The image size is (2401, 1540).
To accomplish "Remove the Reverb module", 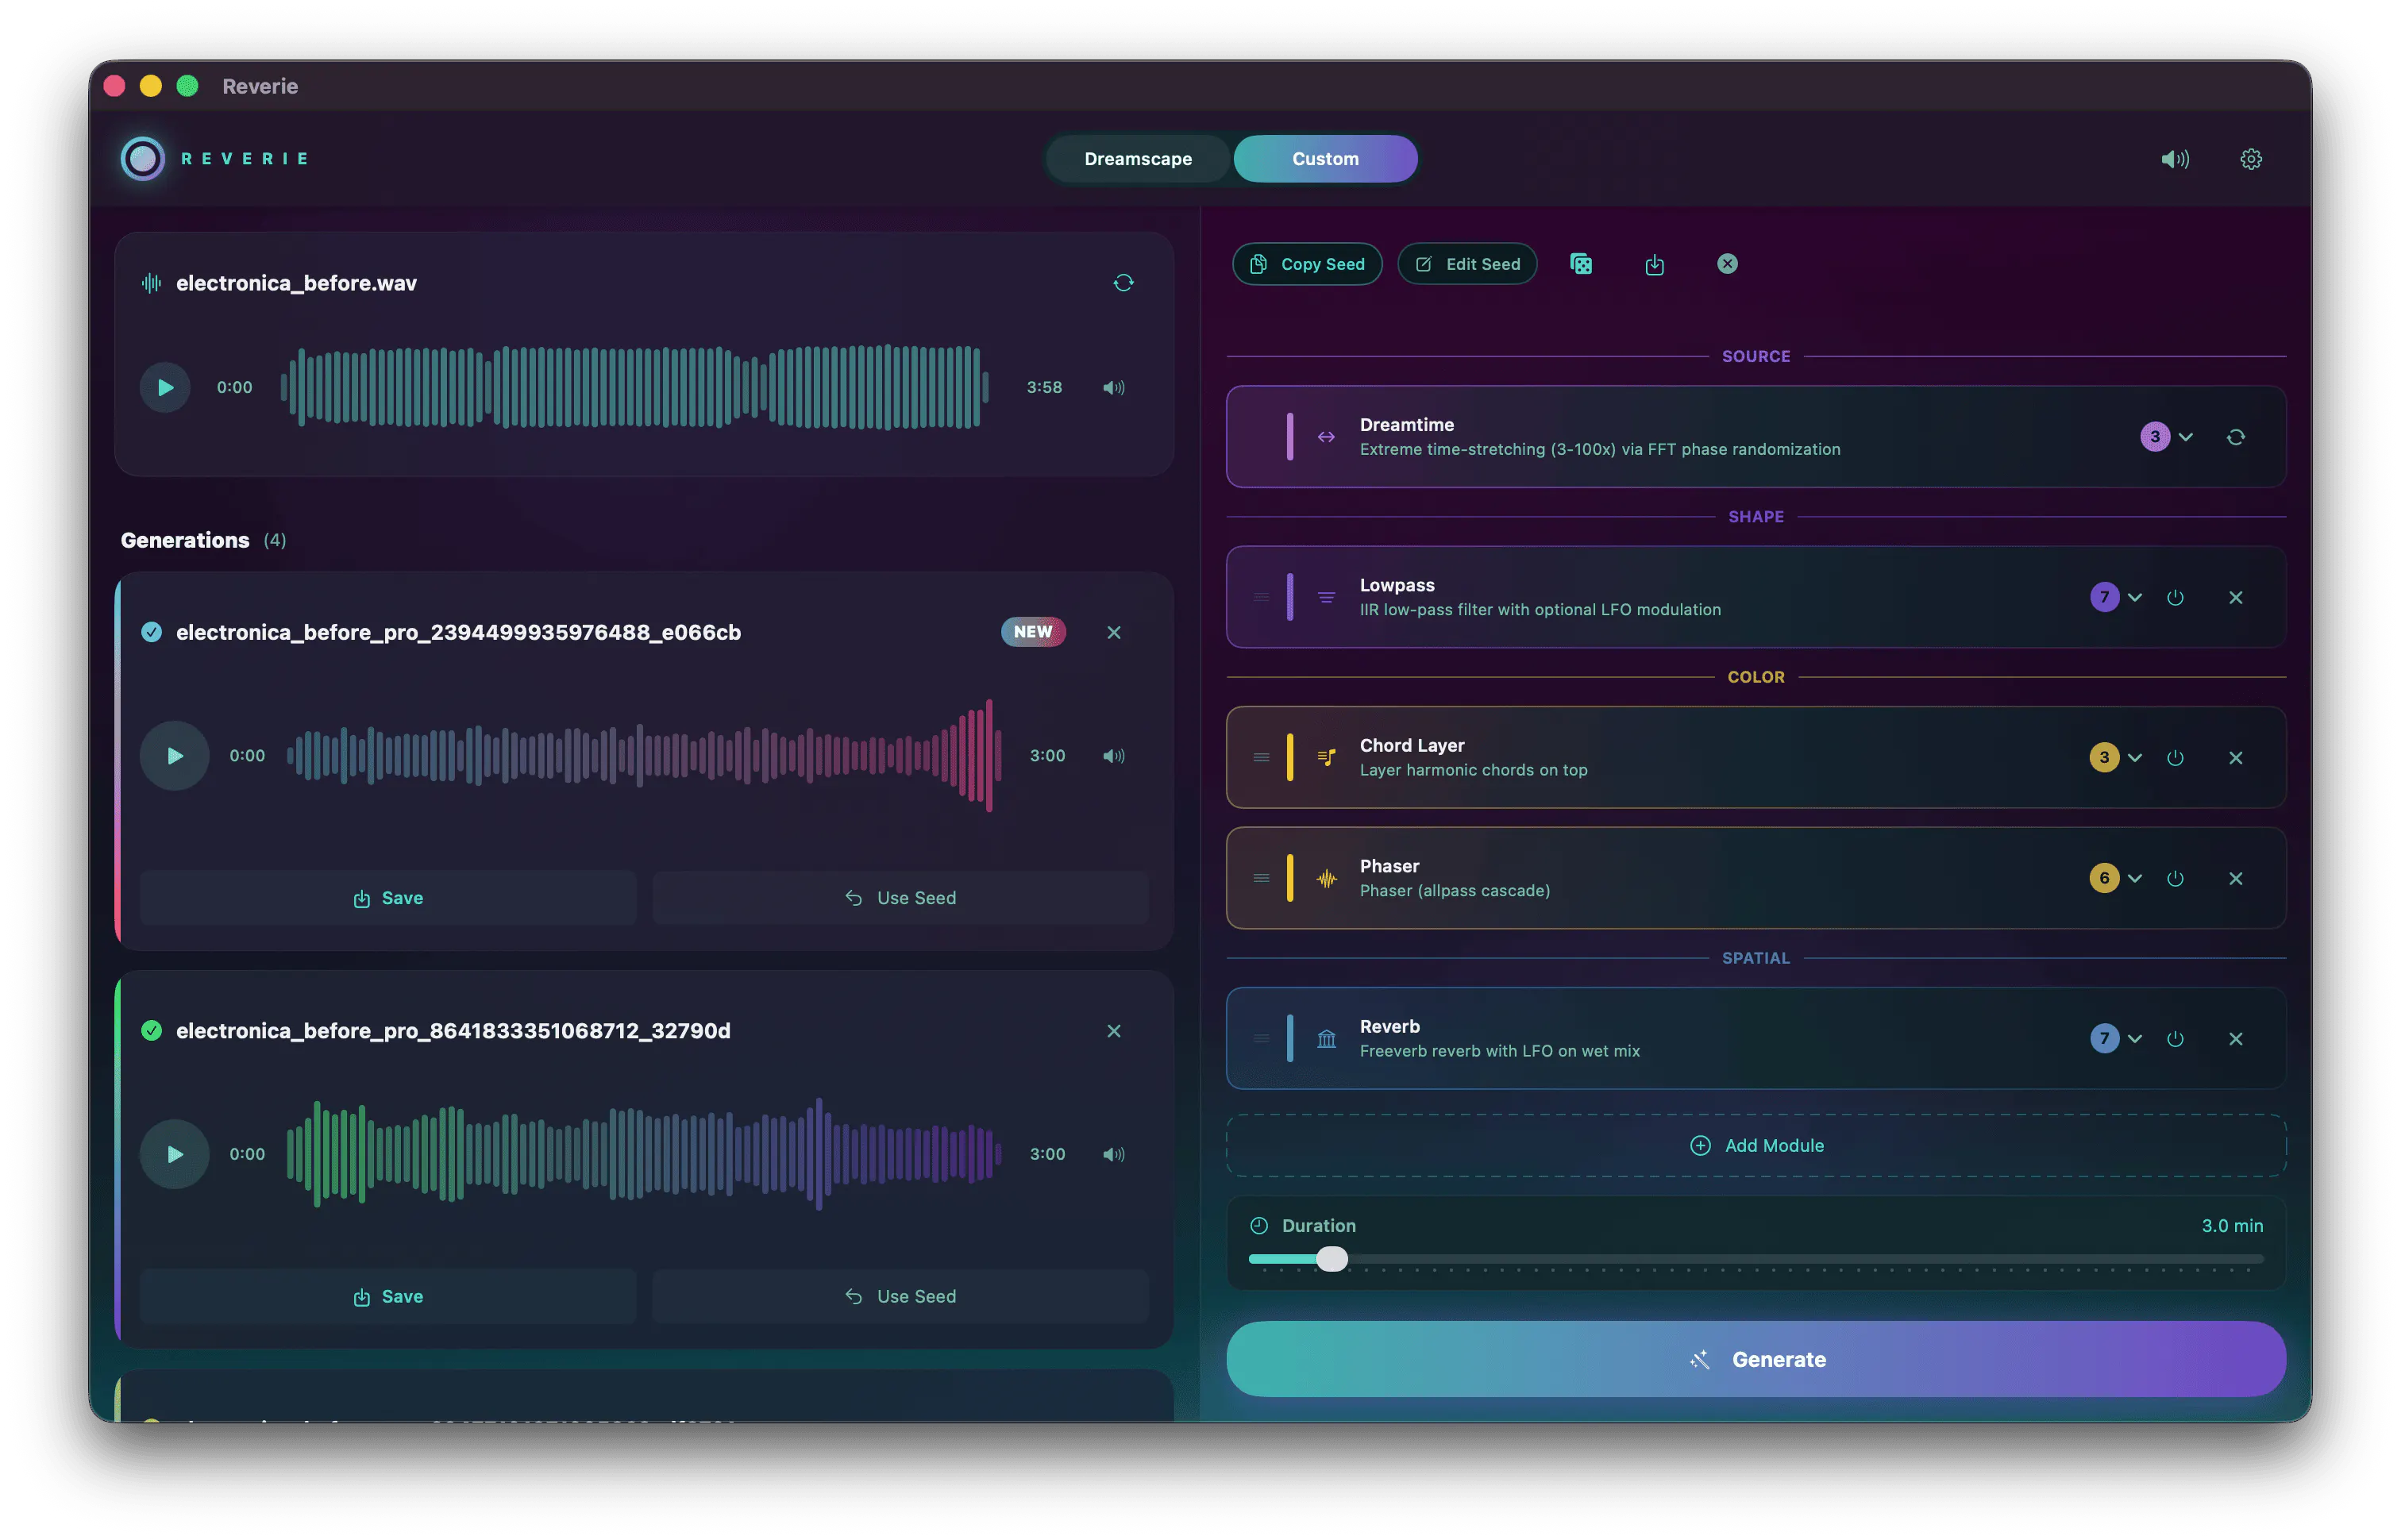I will 2235,1038.
